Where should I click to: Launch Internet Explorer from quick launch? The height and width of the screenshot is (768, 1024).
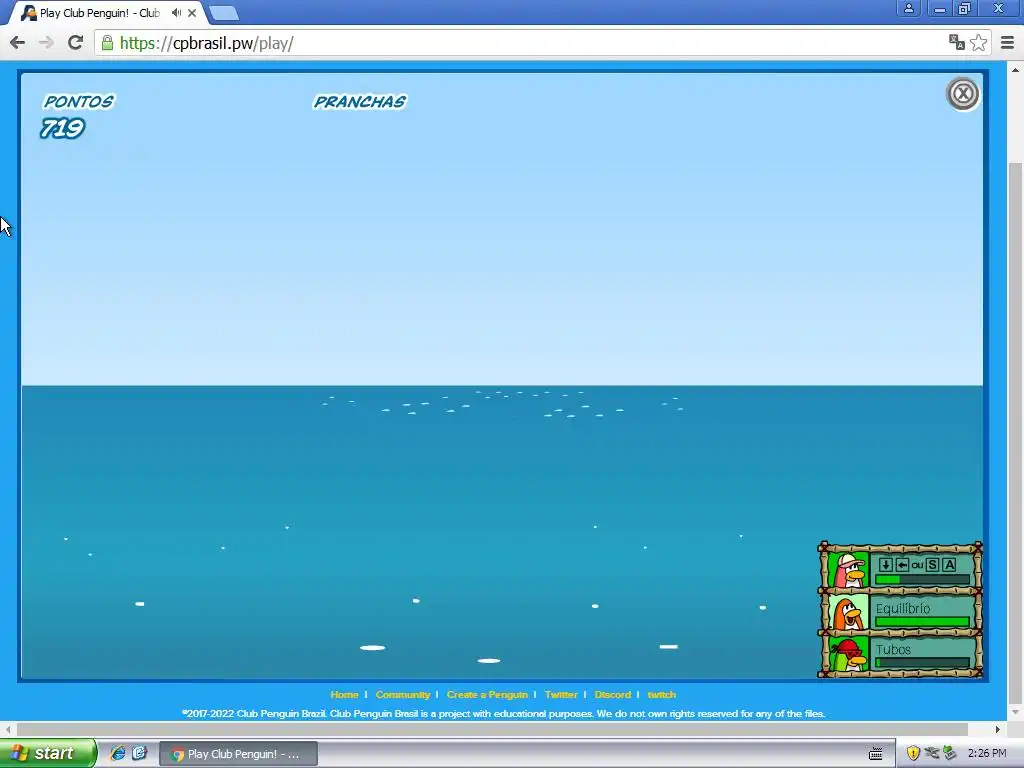(118, 753)
